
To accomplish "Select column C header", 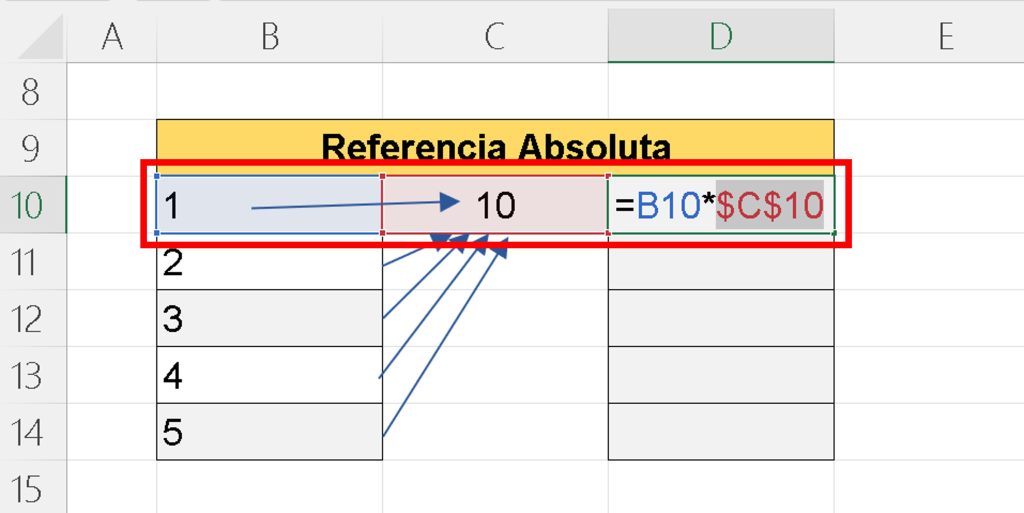I will point(495,37).
